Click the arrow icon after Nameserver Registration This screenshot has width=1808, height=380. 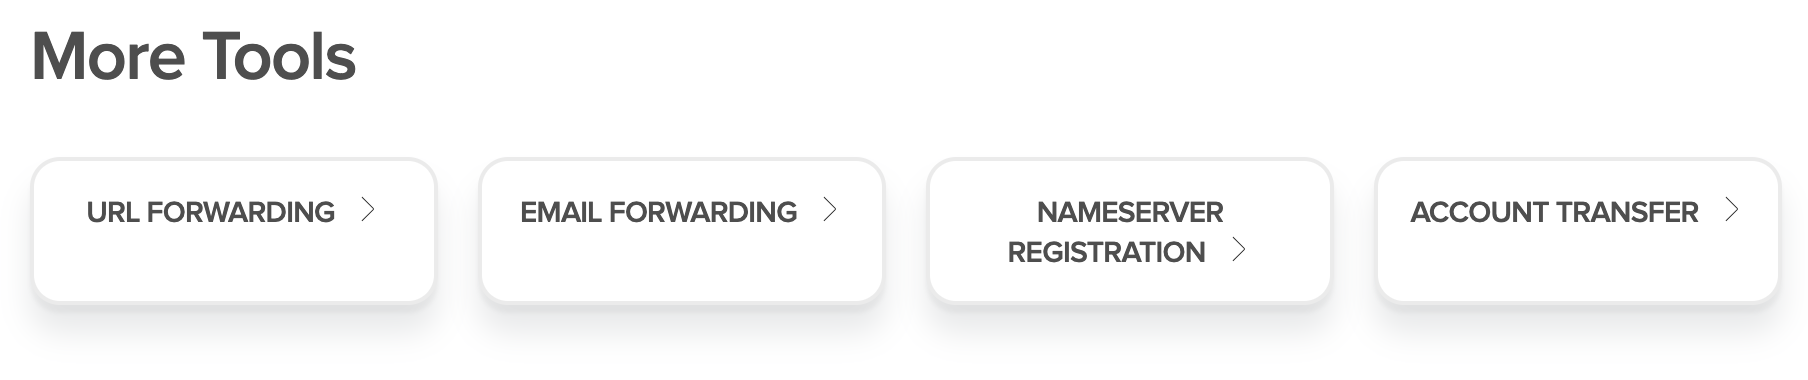pos(1239,250)
